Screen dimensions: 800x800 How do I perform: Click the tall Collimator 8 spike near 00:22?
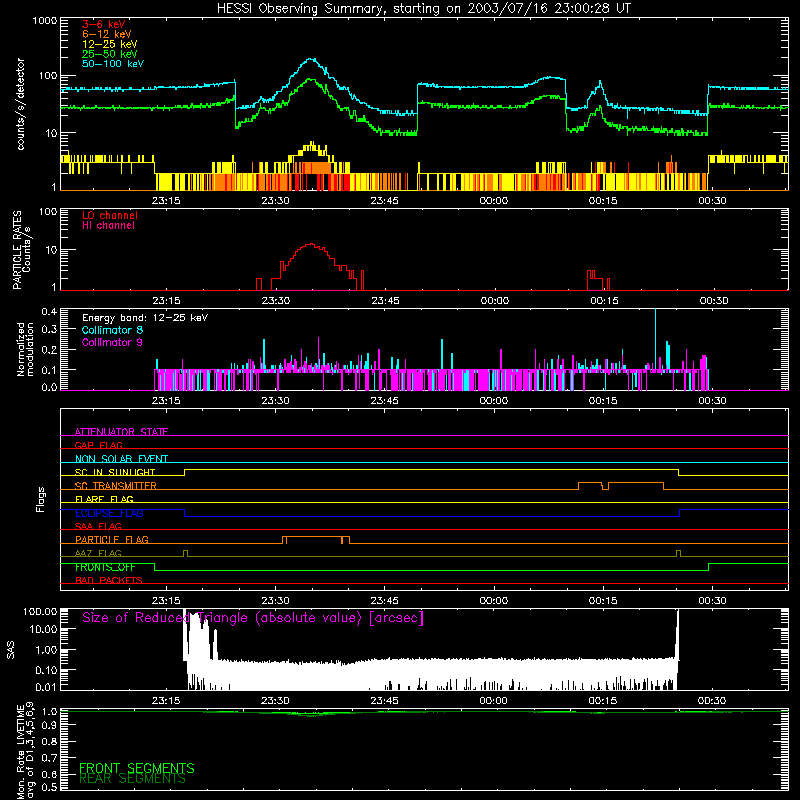tap(655, 339)
